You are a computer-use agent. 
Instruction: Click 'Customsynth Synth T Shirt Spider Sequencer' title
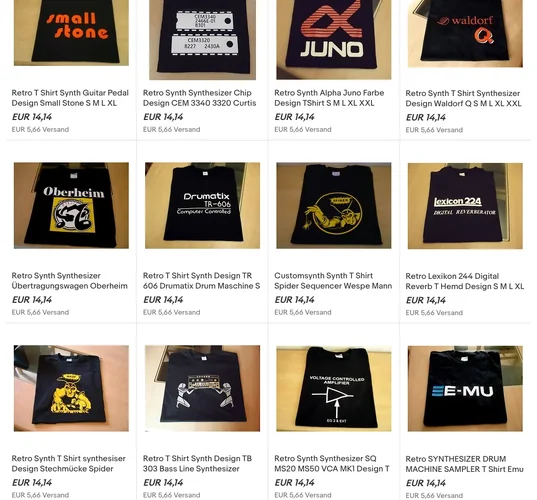pyautogui.click(x=333, y=281)
